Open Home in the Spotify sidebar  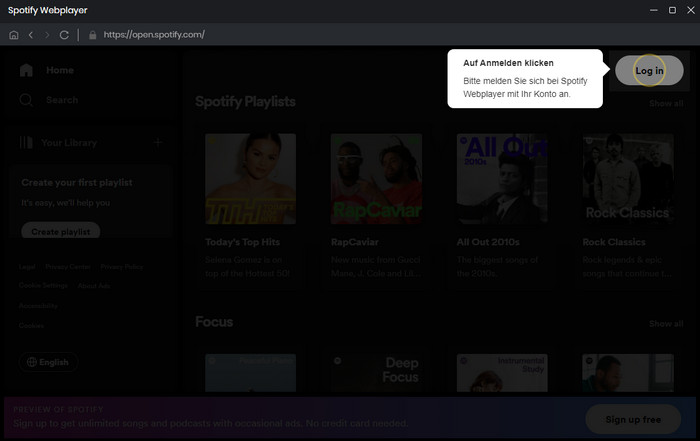60,70
